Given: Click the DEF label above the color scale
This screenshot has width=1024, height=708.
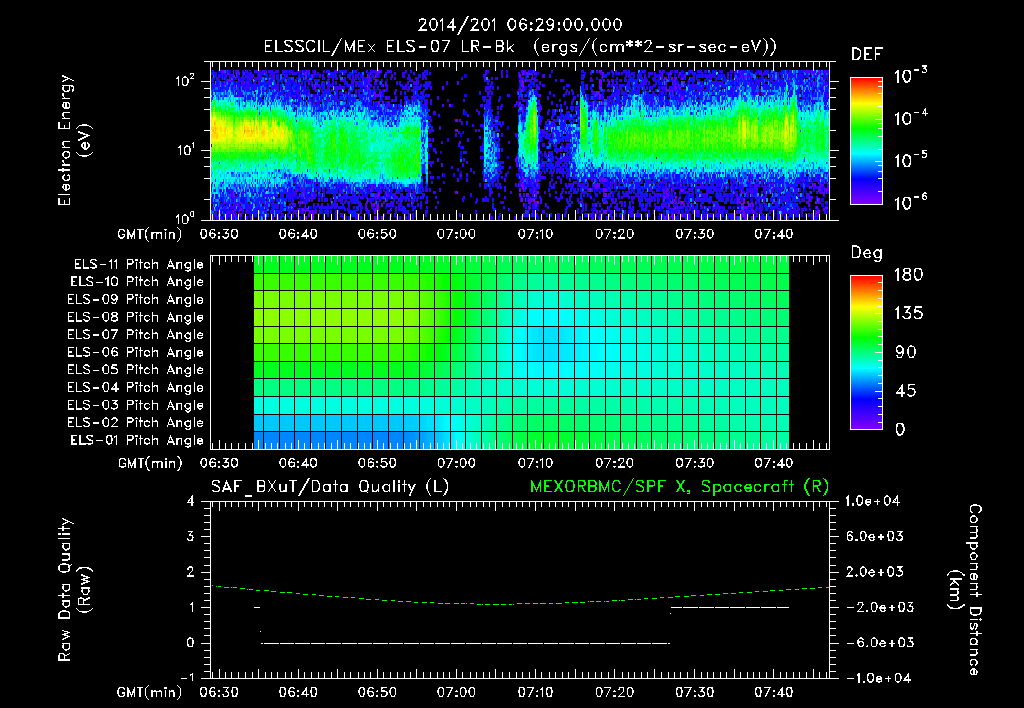Looking at the screenshot, I should pyautogui.click(x=867, y=55).
